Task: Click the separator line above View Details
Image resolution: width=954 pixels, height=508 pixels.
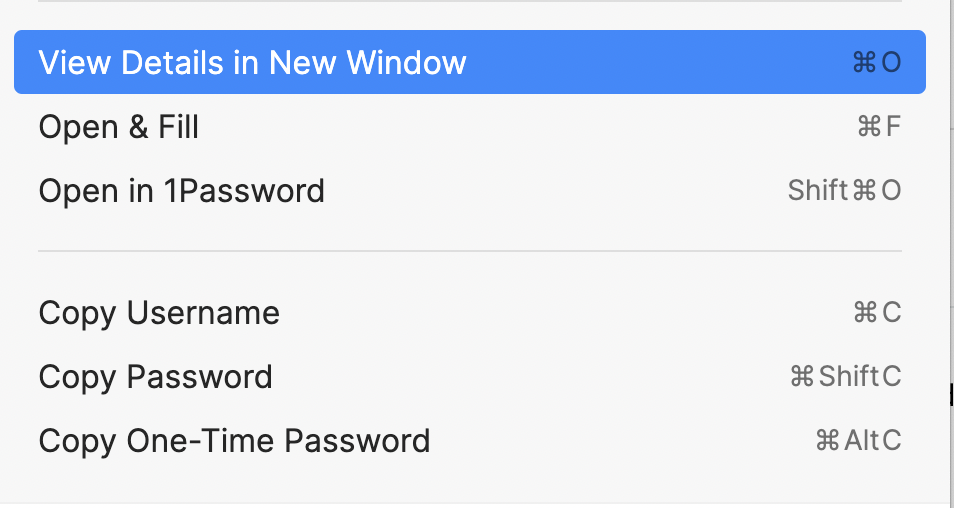Action: [470, 2]
